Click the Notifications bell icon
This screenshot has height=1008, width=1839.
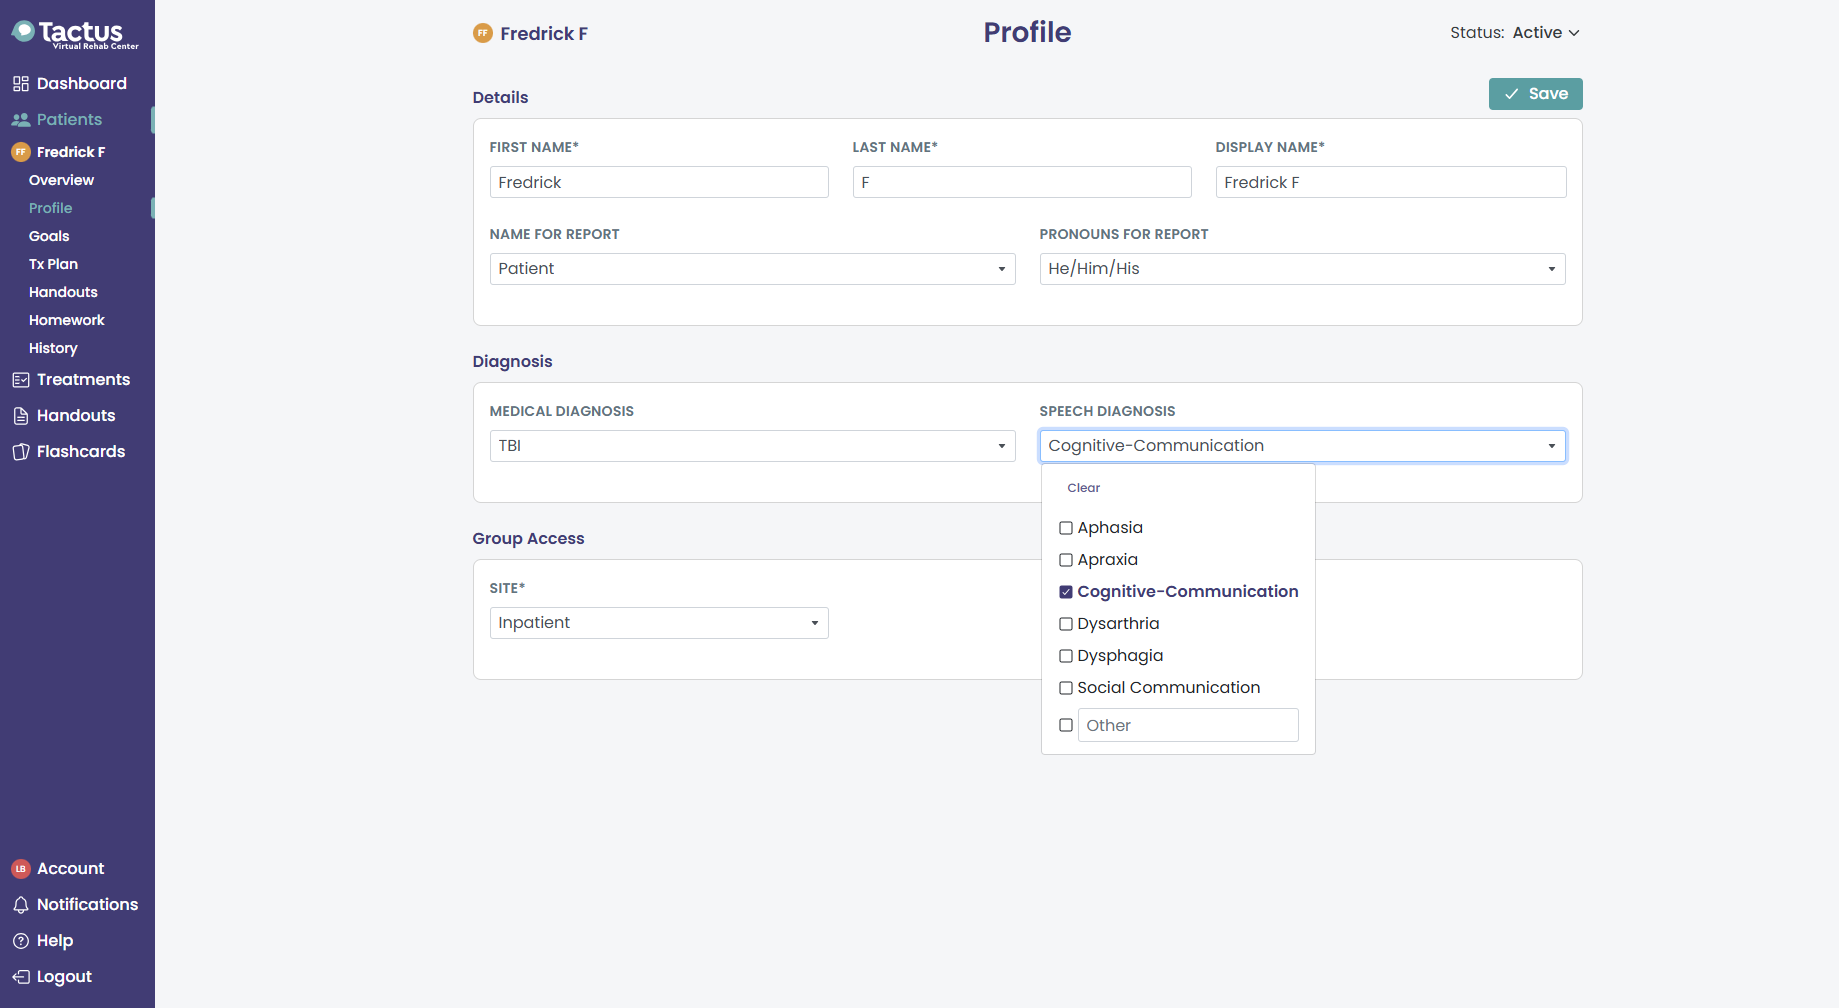(x=20, y=905)
